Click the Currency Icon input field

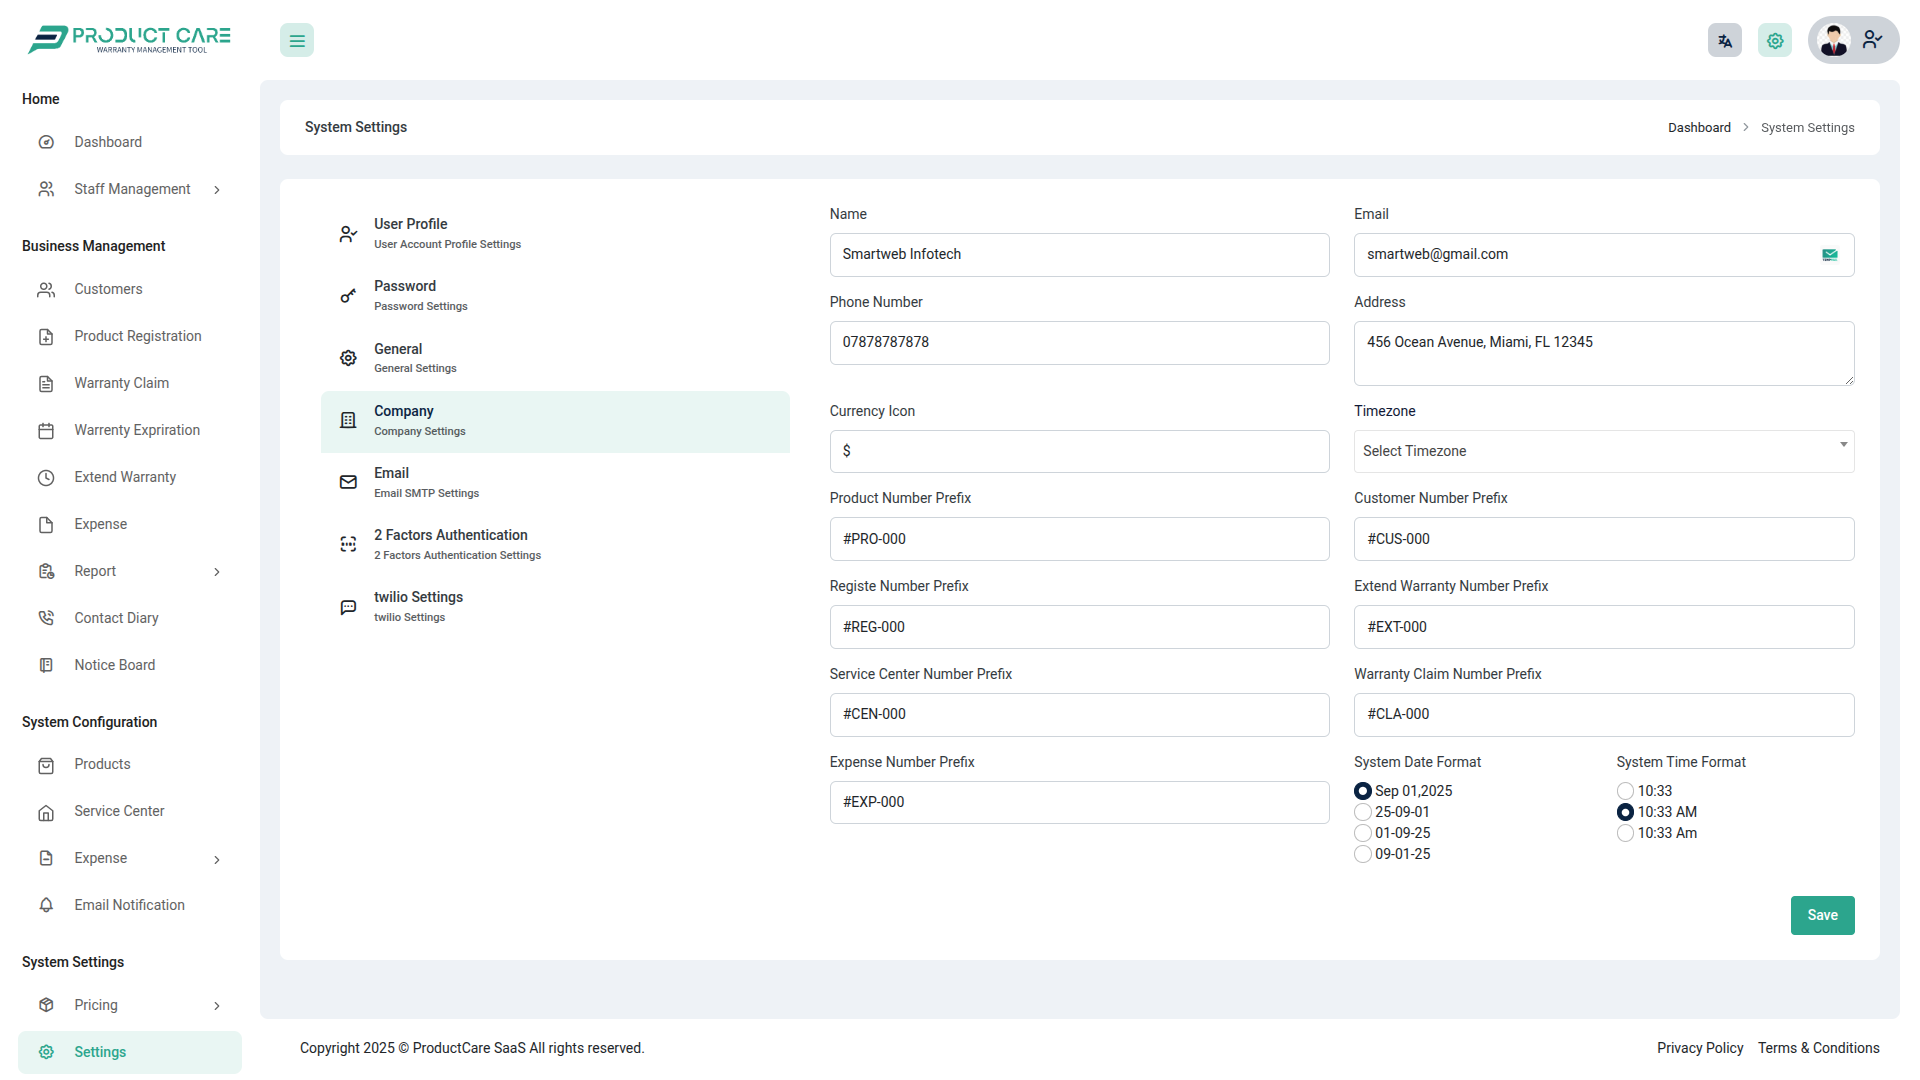[x=1079, y=451]
